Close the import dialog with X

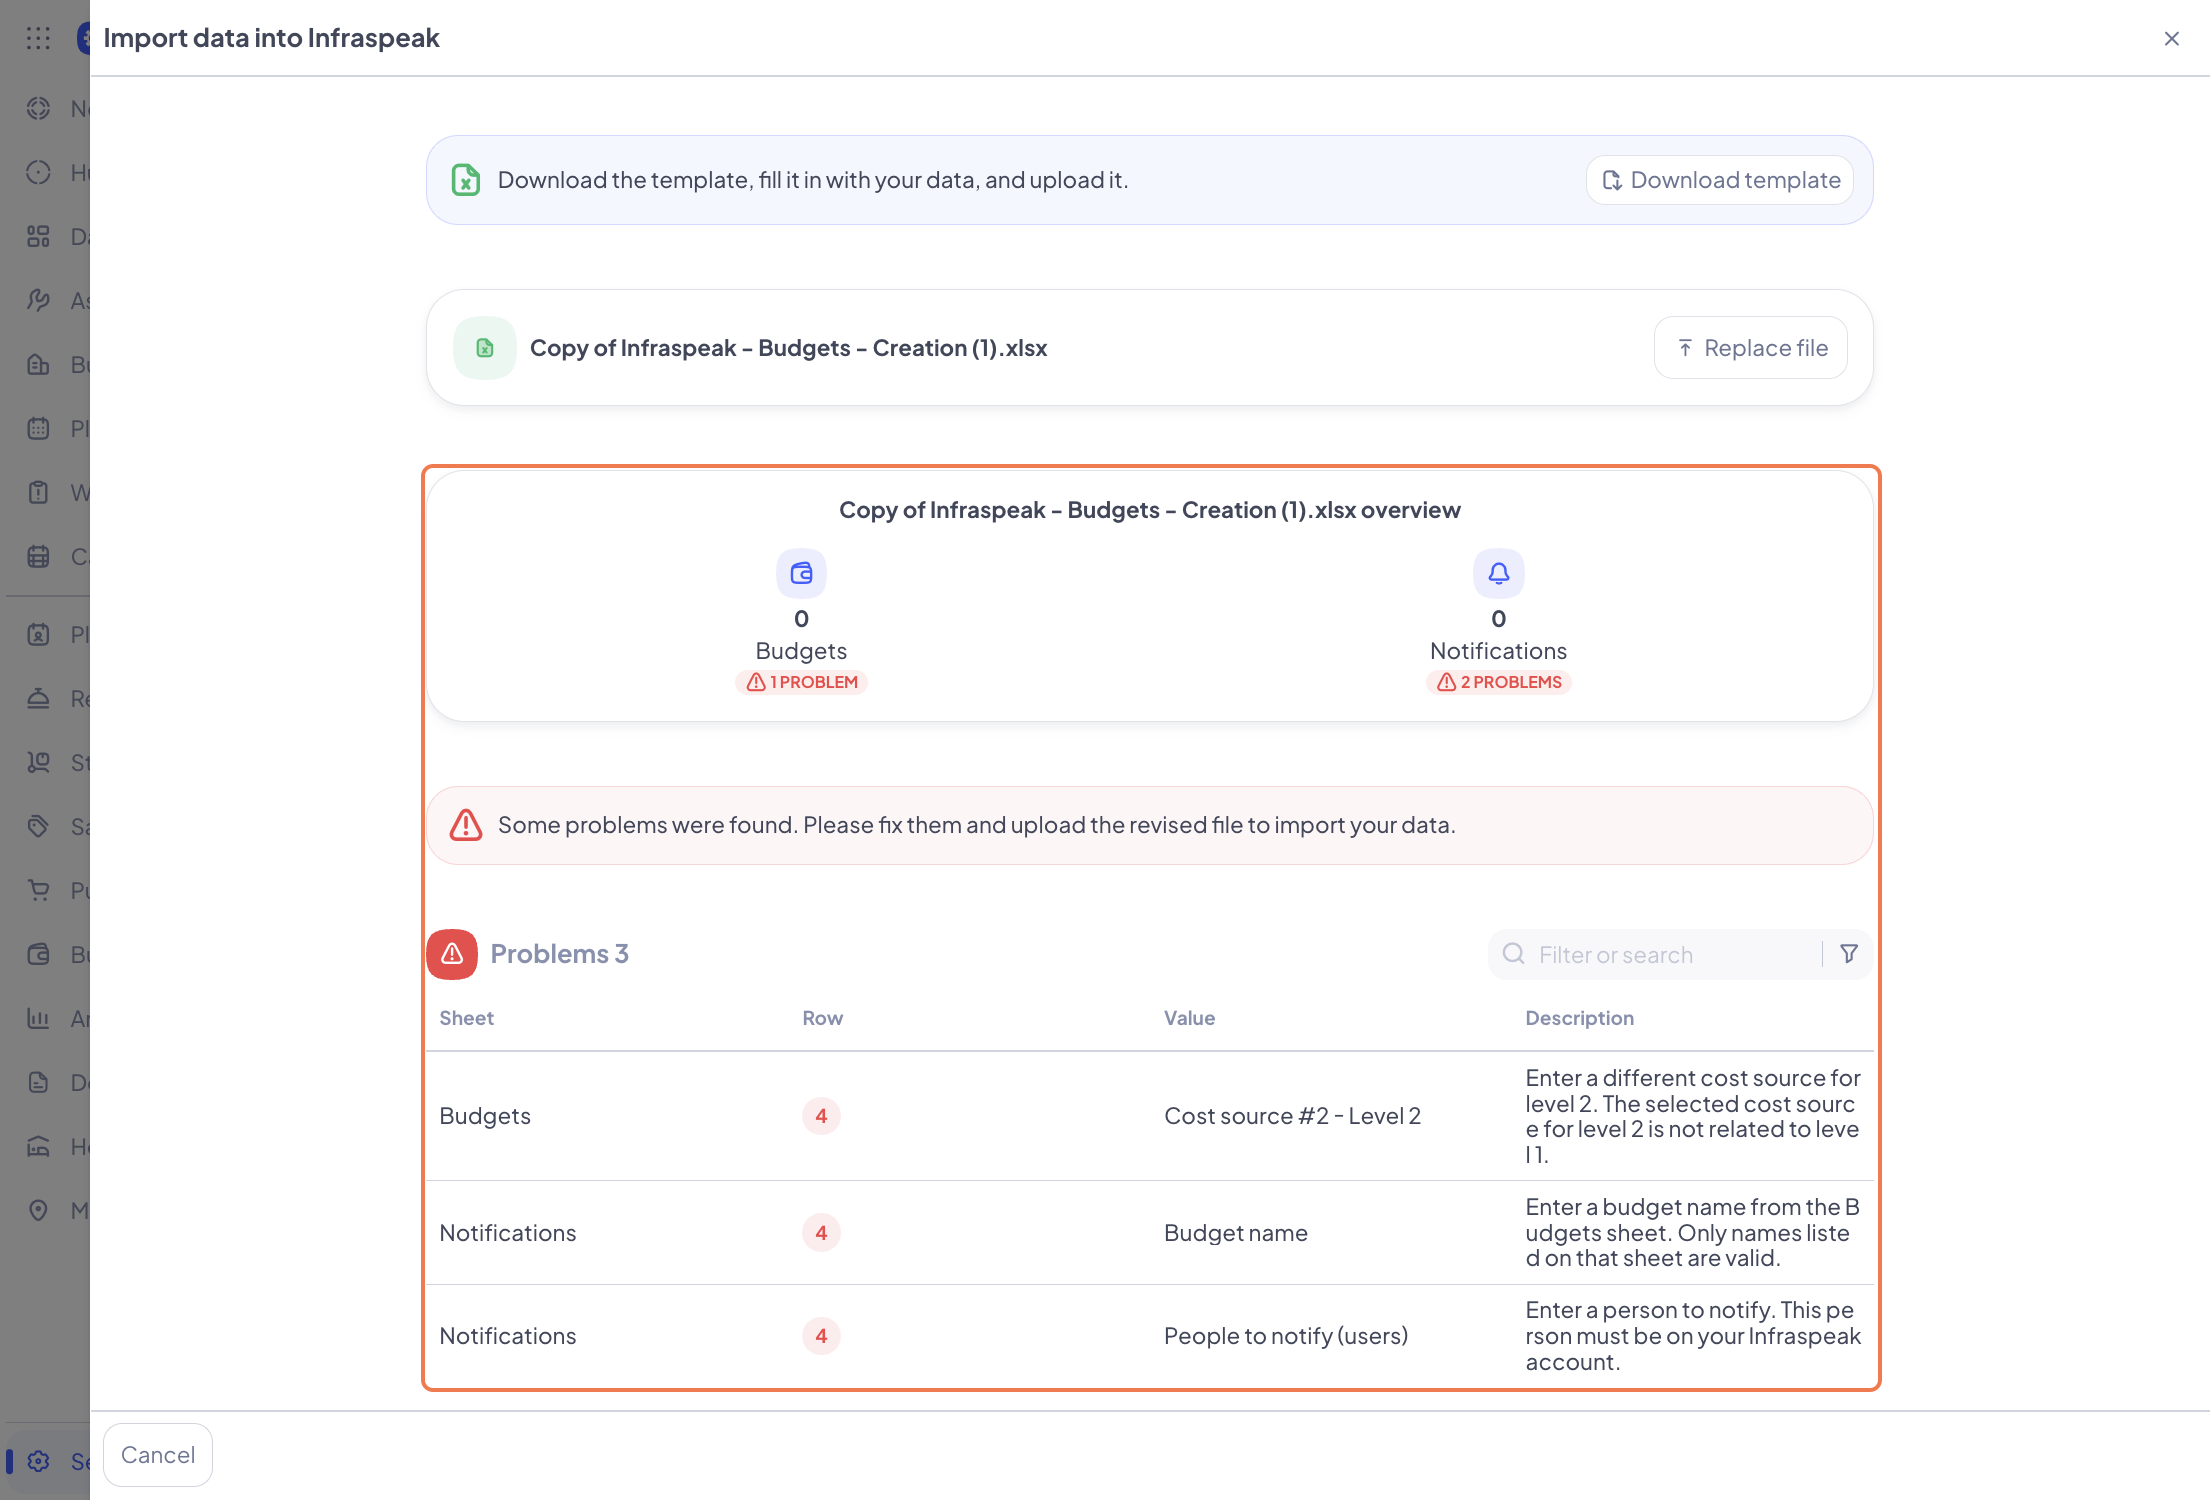[x=2171, y=39]
